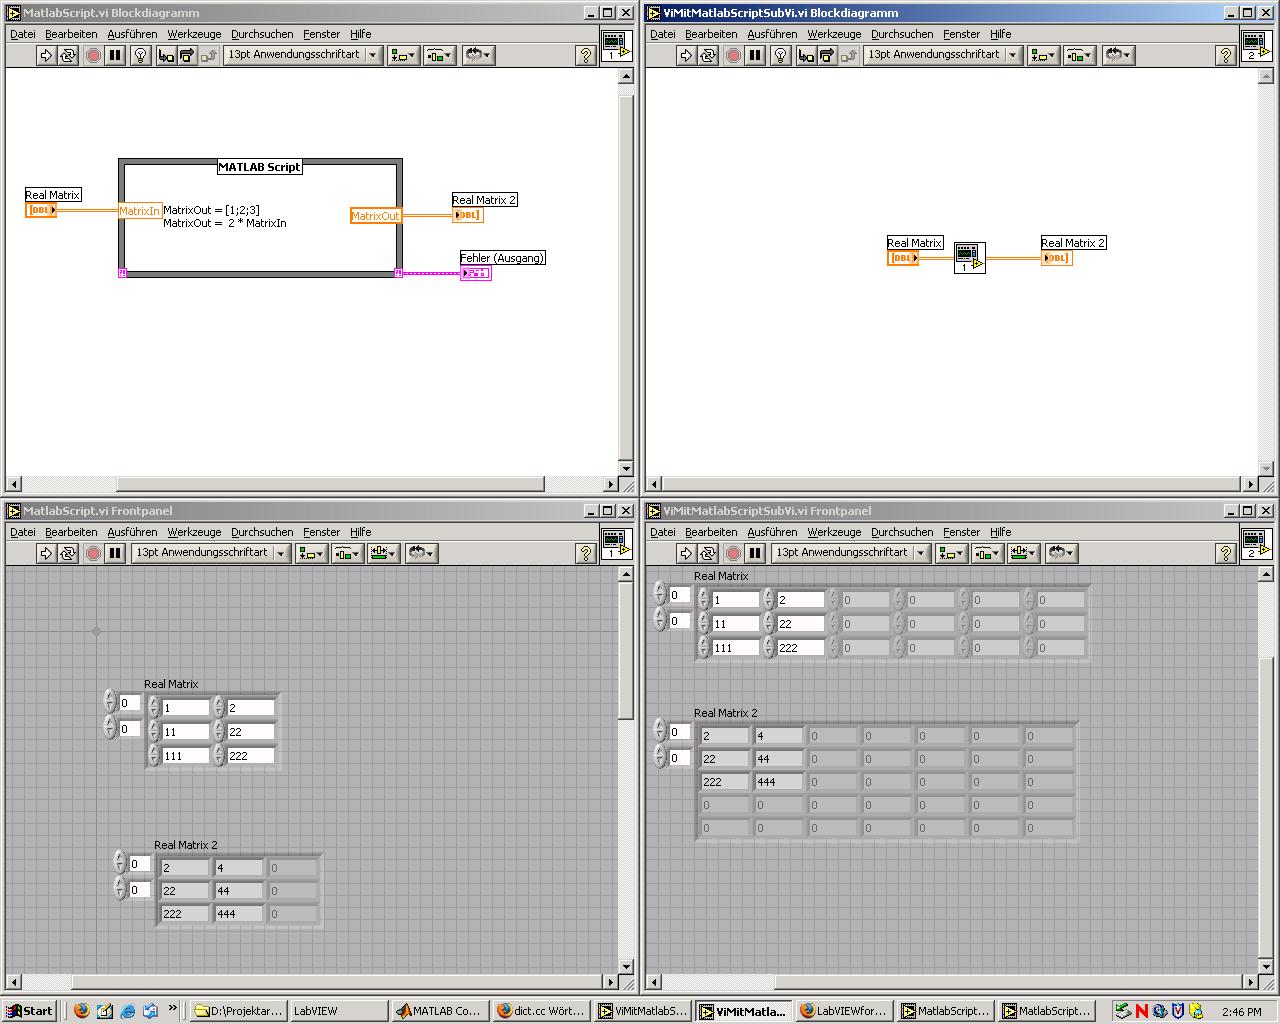This screenshot has width=1280, height=1024.
Task: Abort execution in ViMitMatlabScriptSubVi.vi Blockdiagramm toolbar
Action: [733, 55]
